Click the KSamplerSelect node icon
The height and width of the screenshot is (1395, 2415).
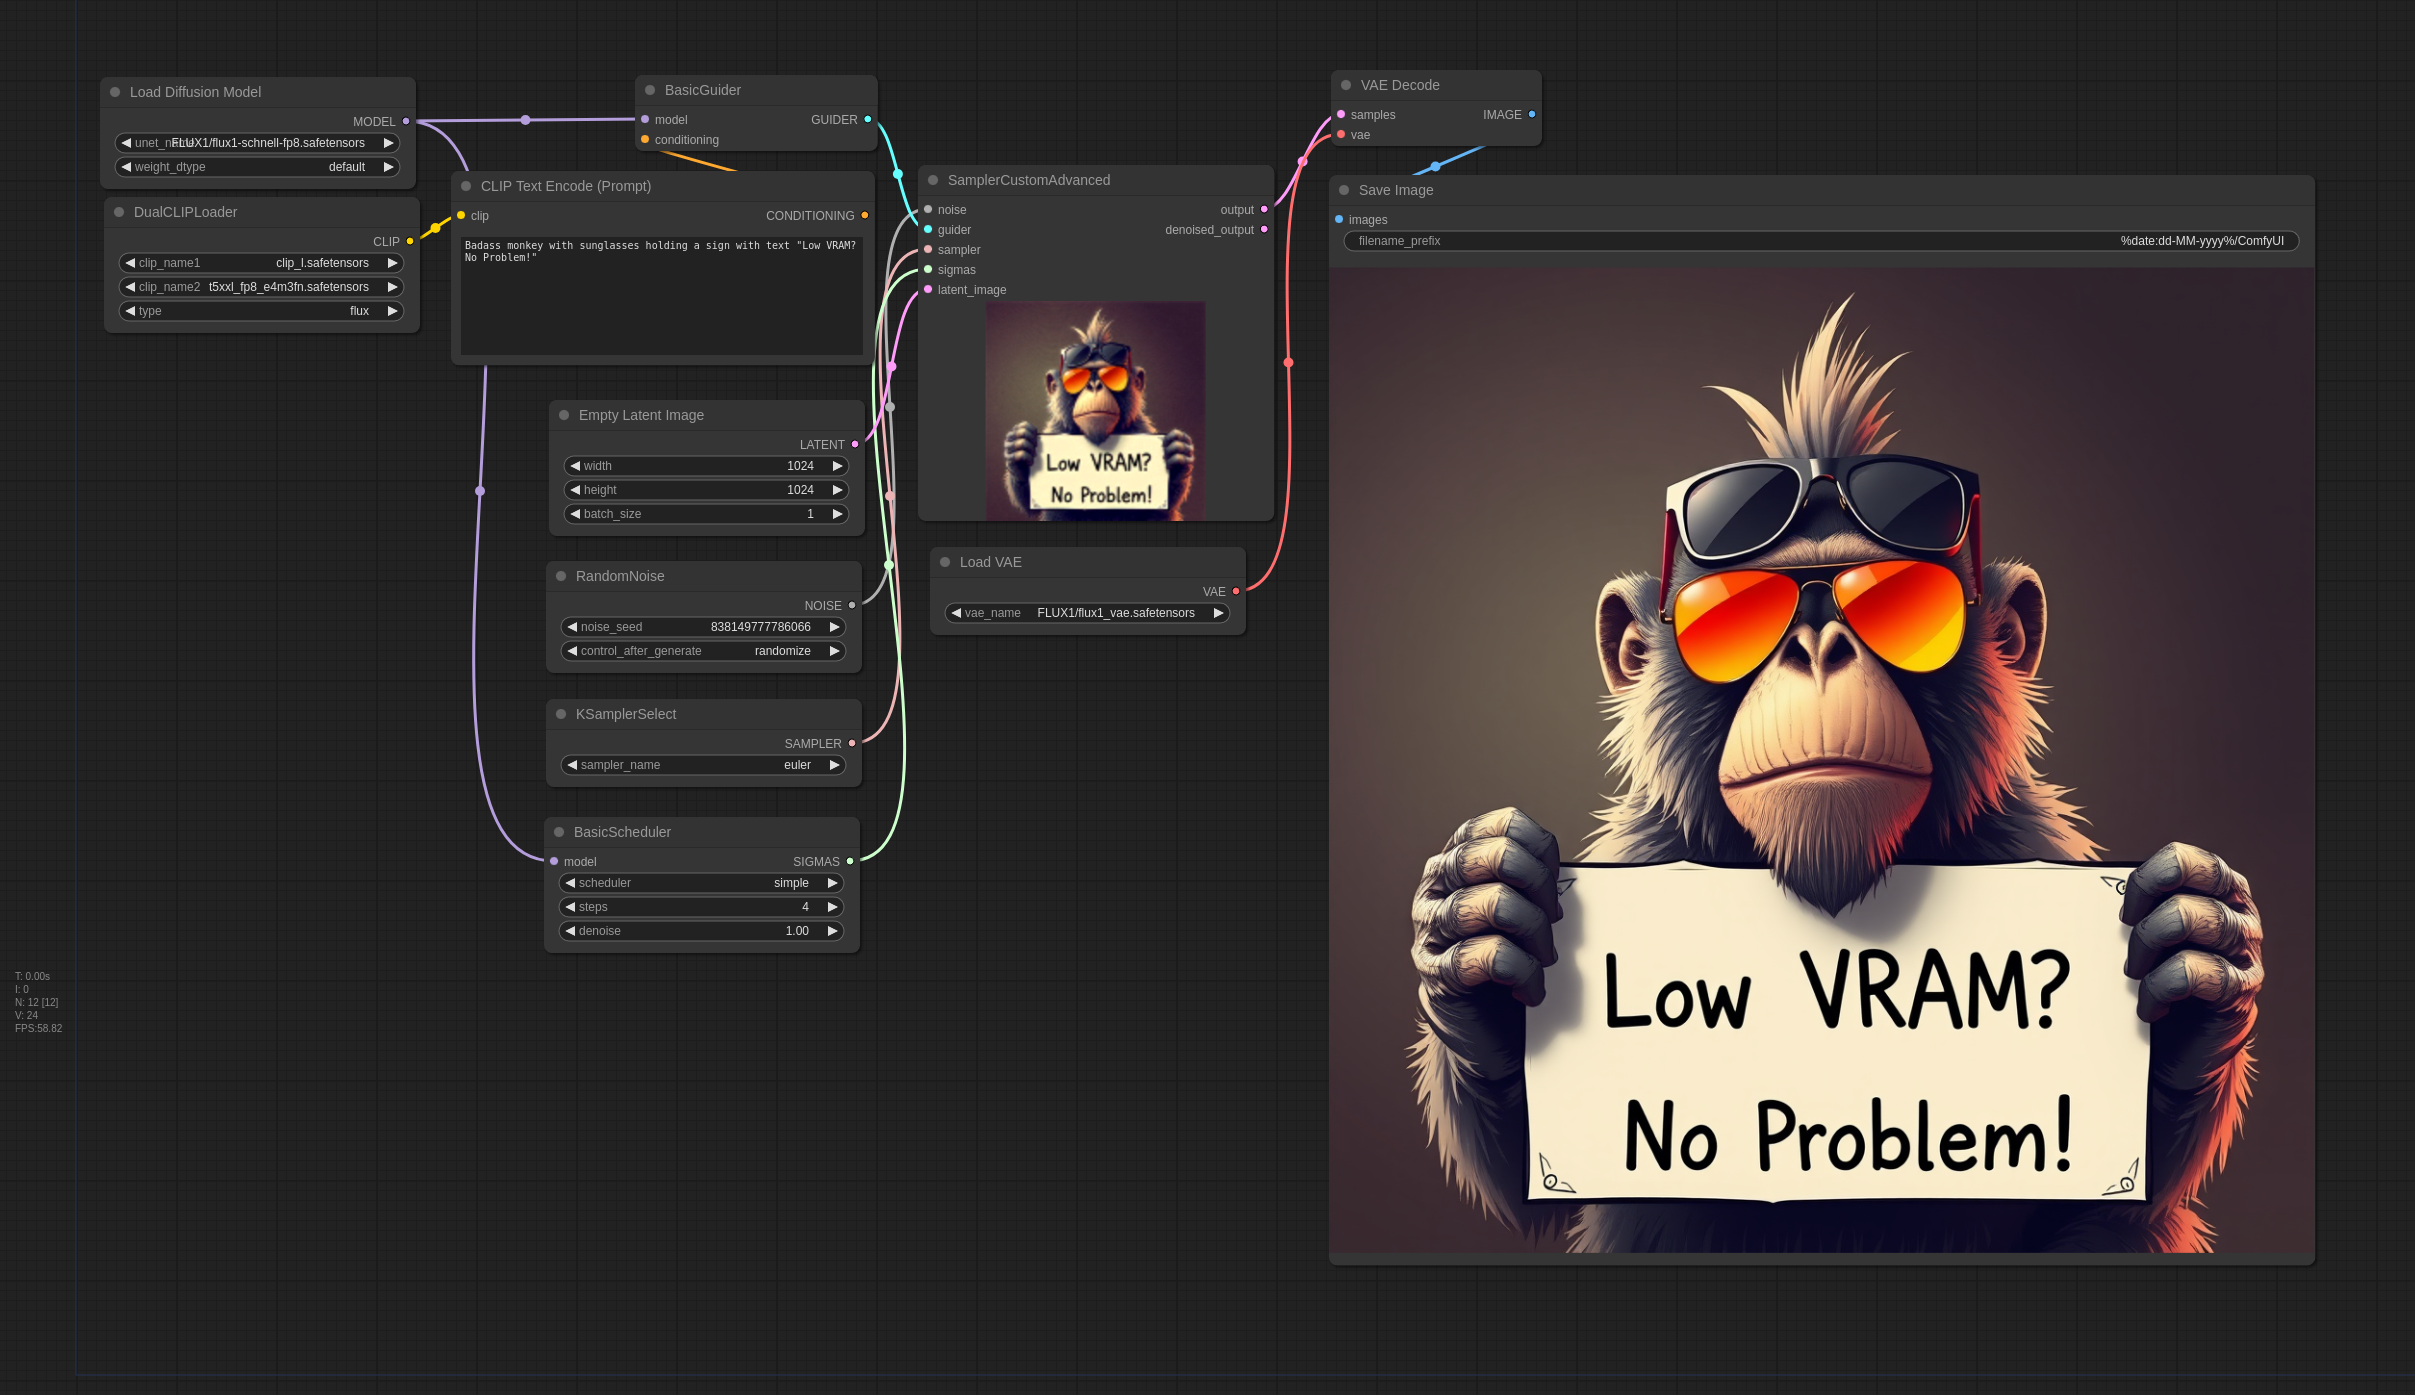(x=563, y=712)
